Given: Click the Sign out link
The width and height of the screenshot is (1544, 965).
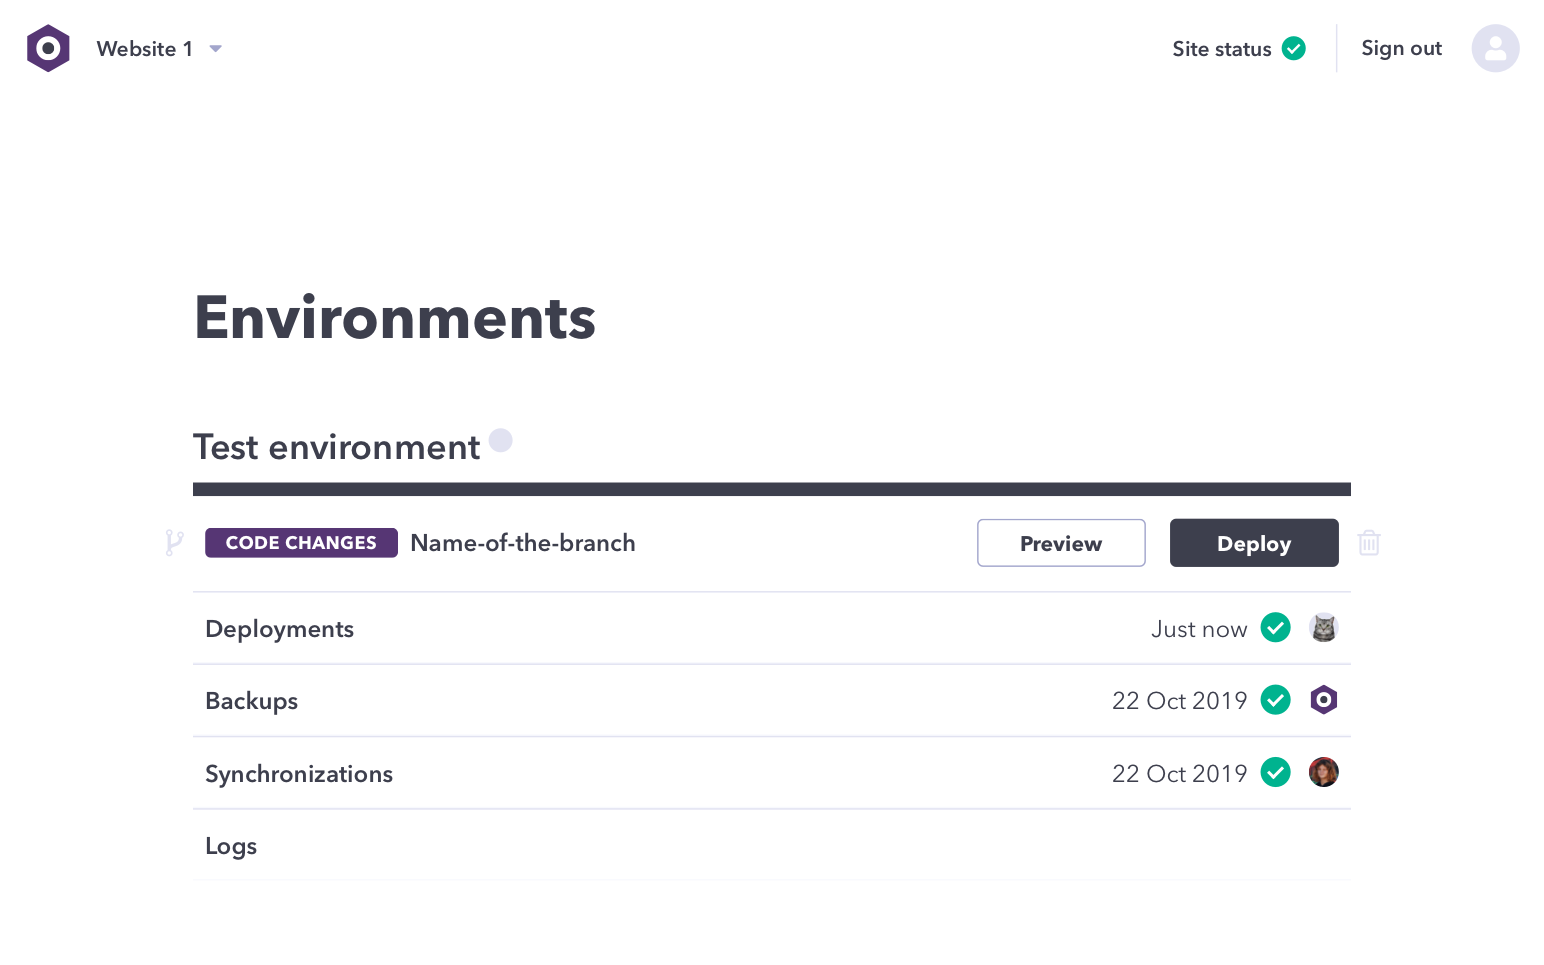Looking at the screenshot, I should pos(1401,48).
